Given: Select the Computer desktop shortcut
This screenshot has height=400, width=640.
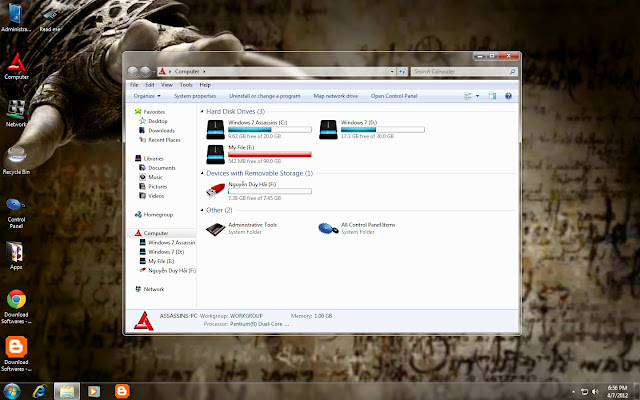Looking at the screenshot, I should (16, 67).
